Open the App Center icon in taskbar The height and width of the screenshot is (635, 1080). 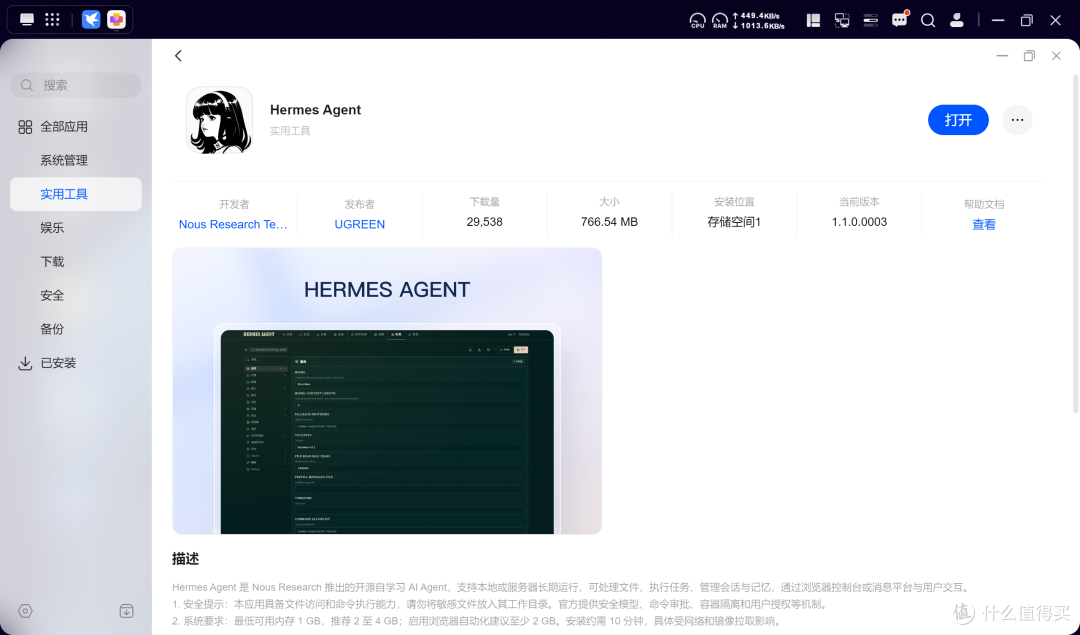pyautogui.click(x=116, y=19)
